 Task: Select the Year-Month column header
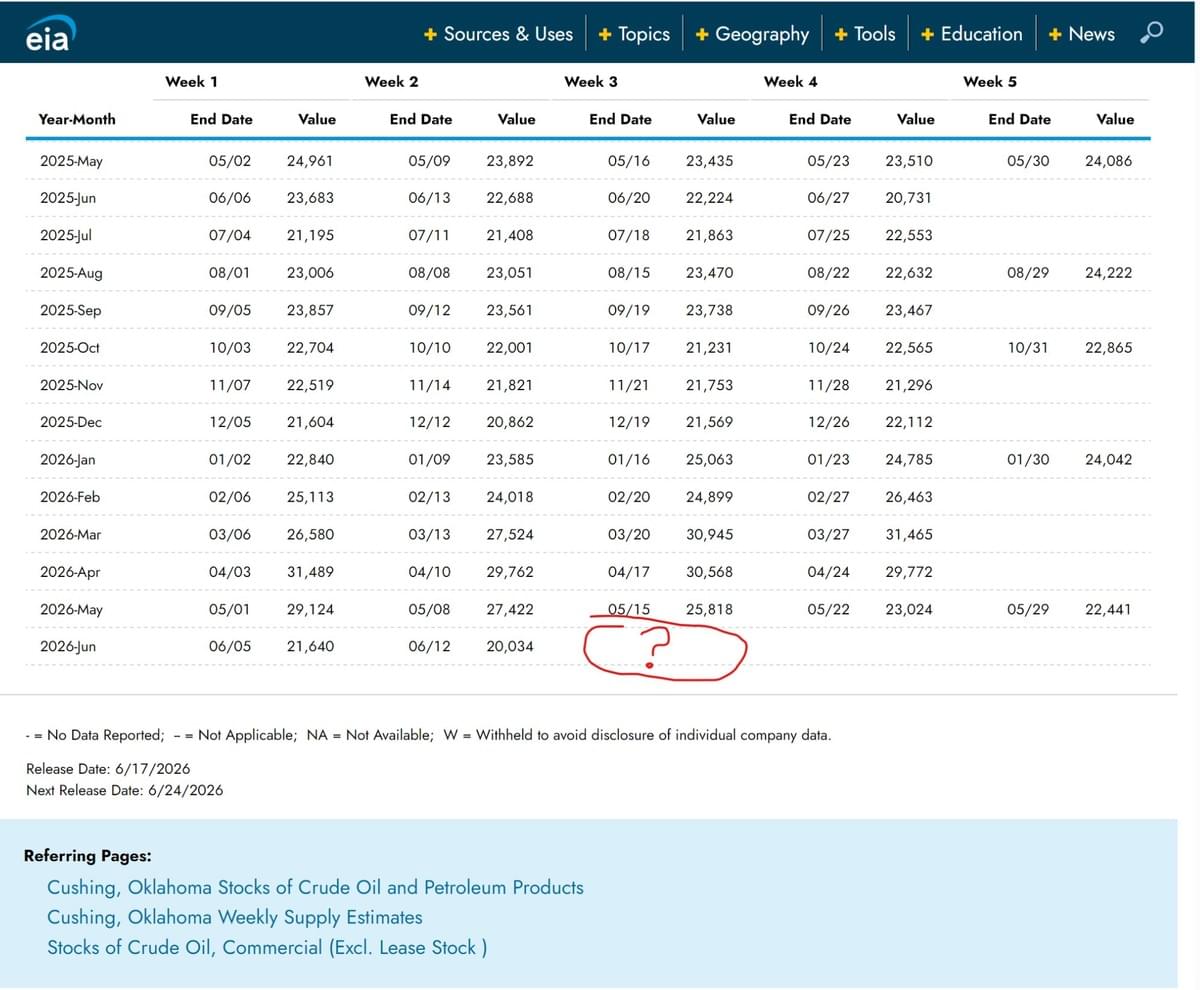(x=77, y=119)
